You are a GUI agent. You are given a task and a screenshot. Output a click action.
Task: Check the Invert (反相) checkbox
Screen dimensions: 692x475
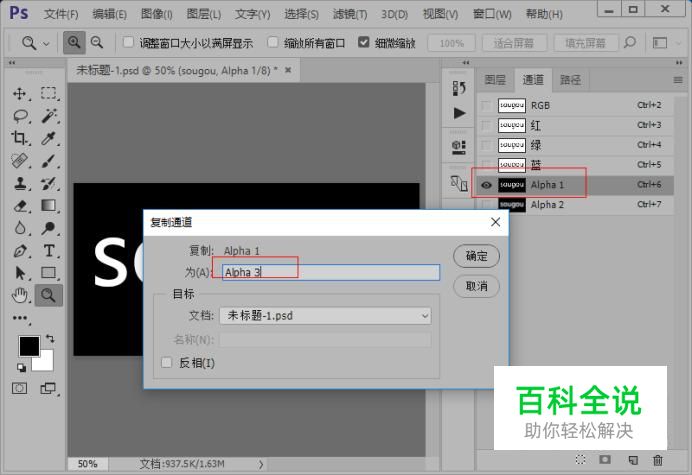pyautogui.click(x=166, y=363)
